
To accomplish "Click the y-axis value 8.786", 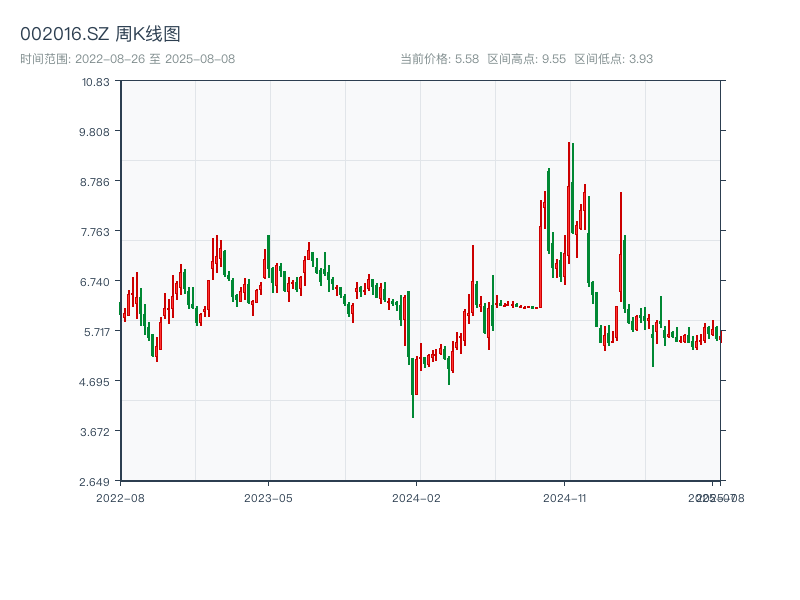I will [x=94, y=182].
